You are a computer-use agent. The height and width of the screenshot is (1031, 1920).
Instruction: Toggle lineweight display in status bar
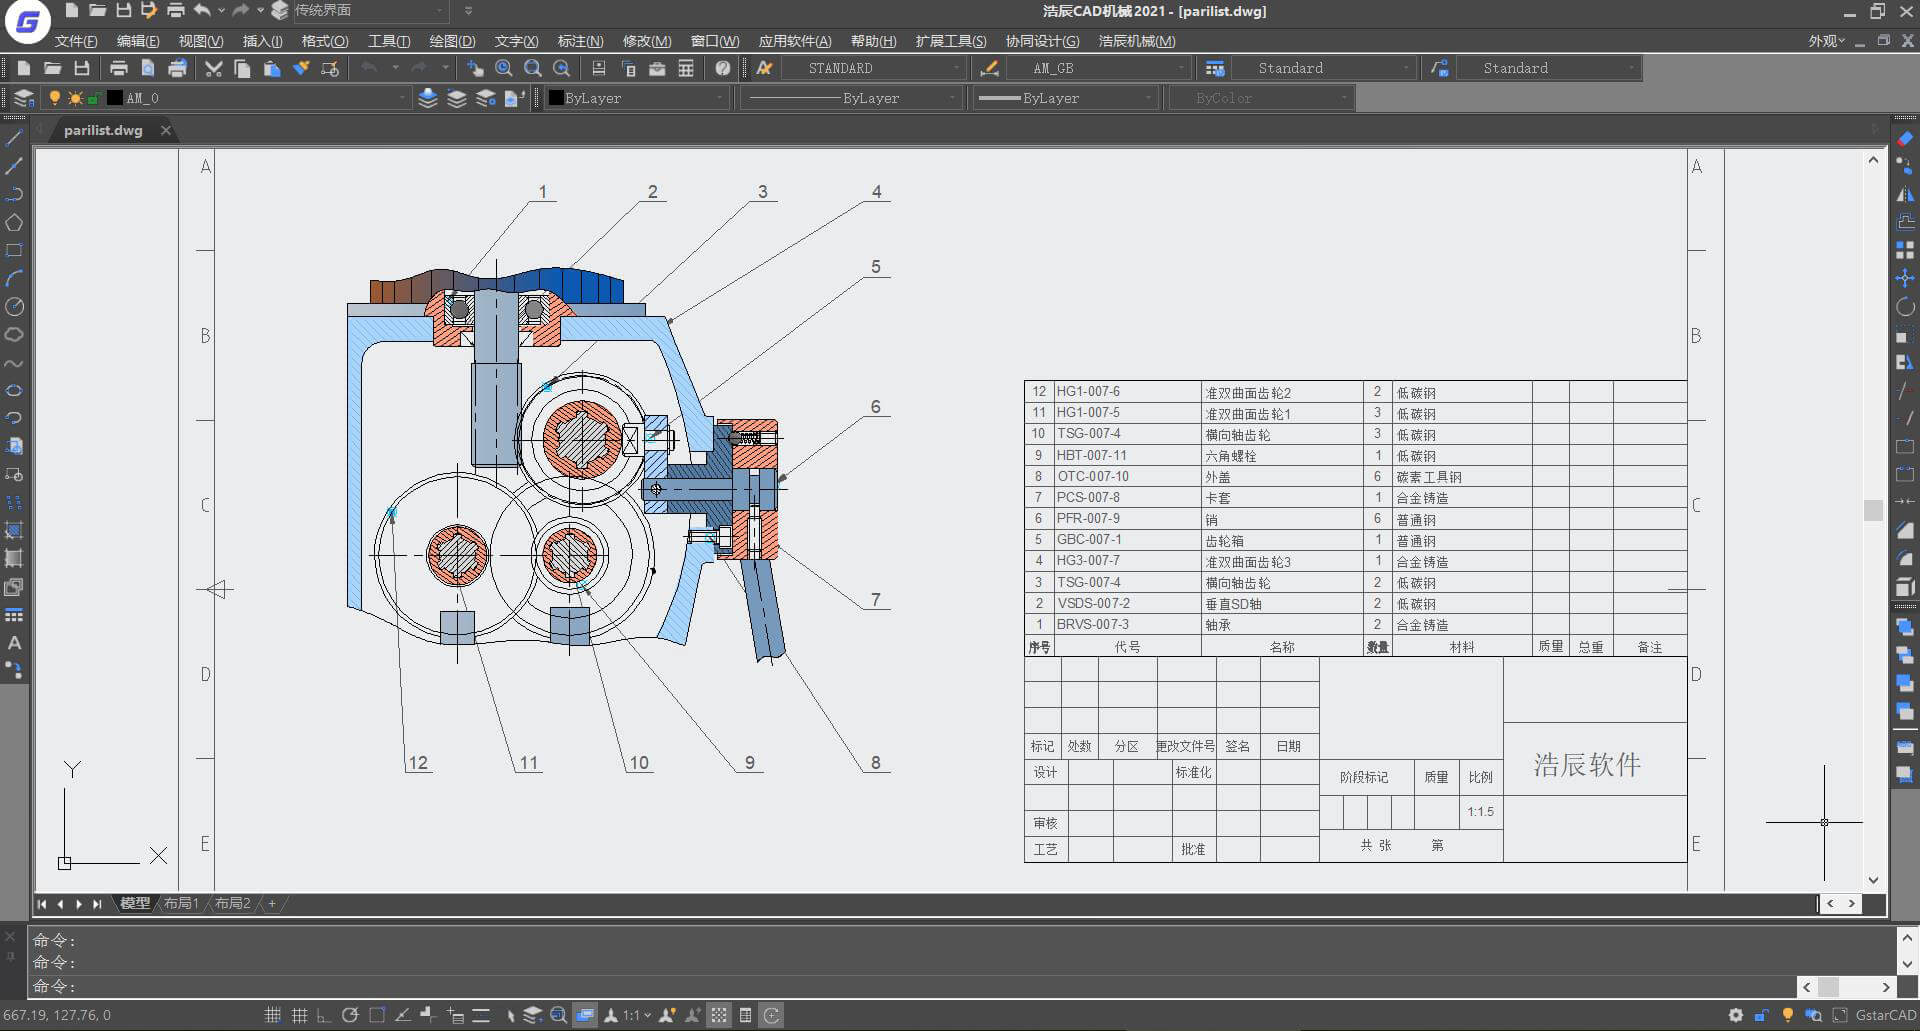tap(481, 1015)
